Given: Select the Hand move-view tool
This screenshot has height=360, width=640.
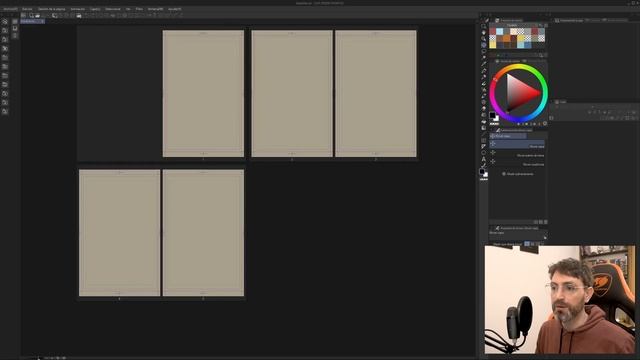Looking at the screenshot, I should [x=484, y=32].
